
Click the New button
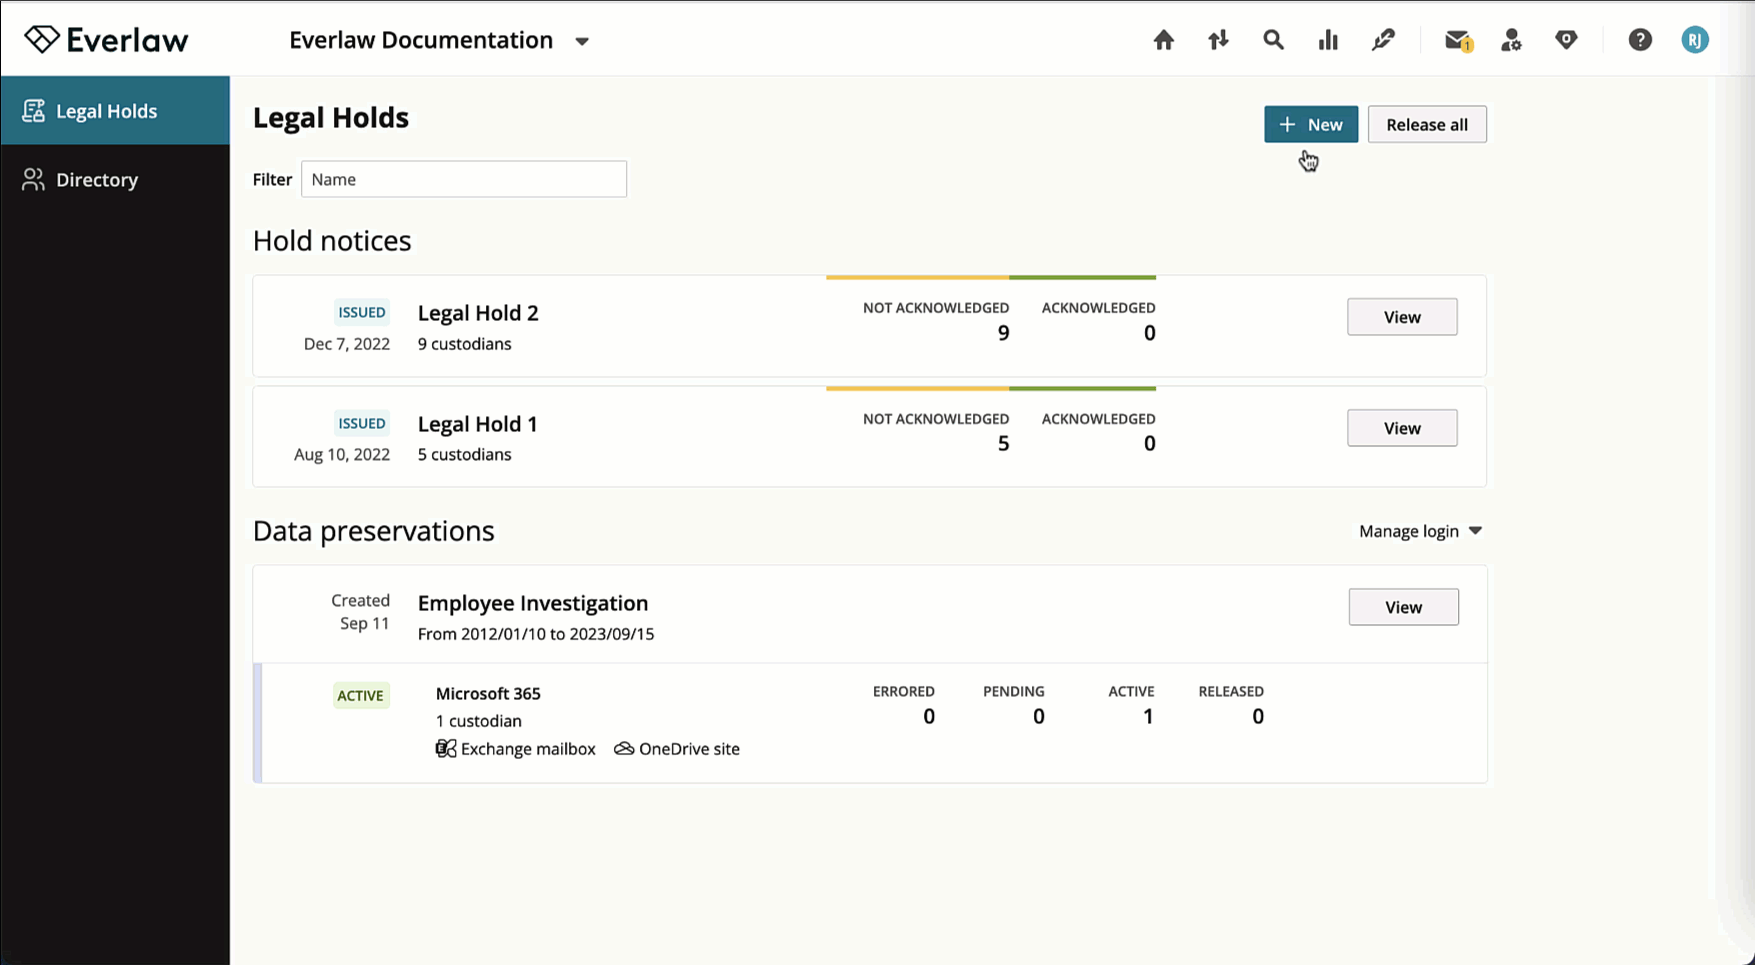[1310, 124]
